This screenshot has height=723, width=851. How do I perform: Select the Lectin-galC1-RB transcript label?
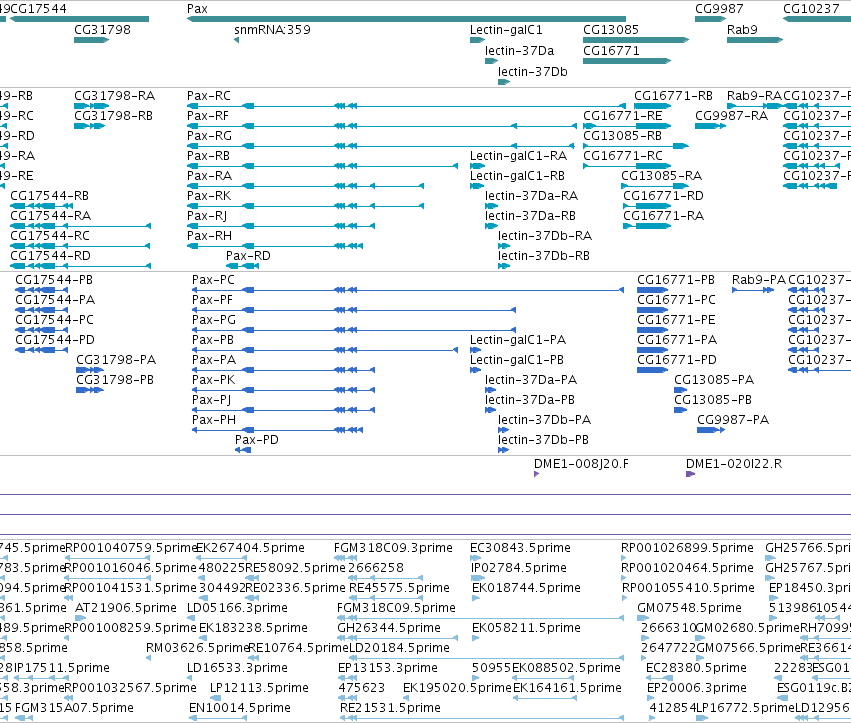517,176
